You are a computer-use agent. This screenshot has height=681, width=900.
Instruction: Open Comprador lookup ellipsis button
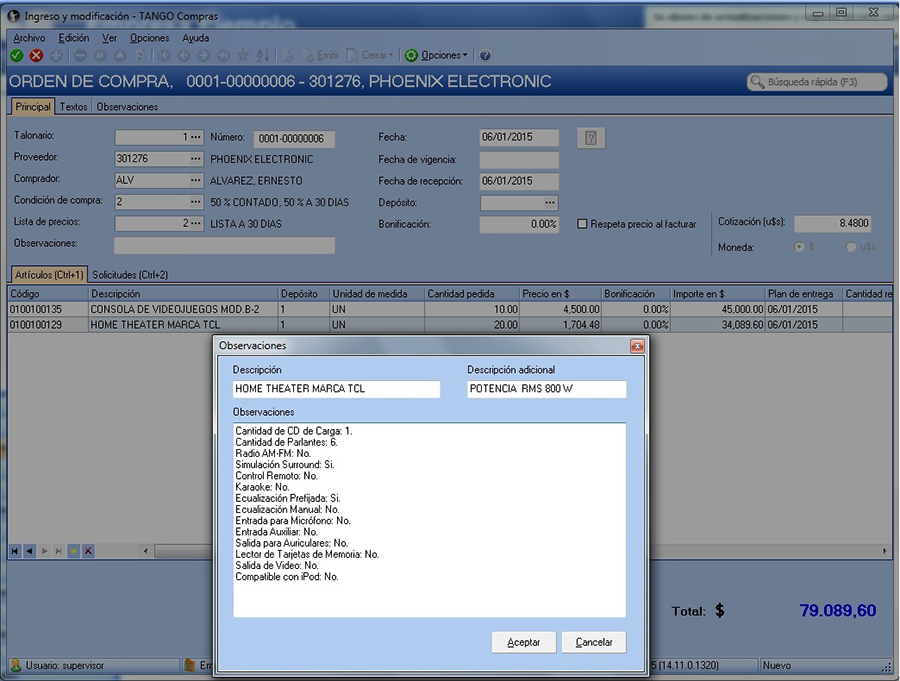pyautogui.click(x=196, y=180)
